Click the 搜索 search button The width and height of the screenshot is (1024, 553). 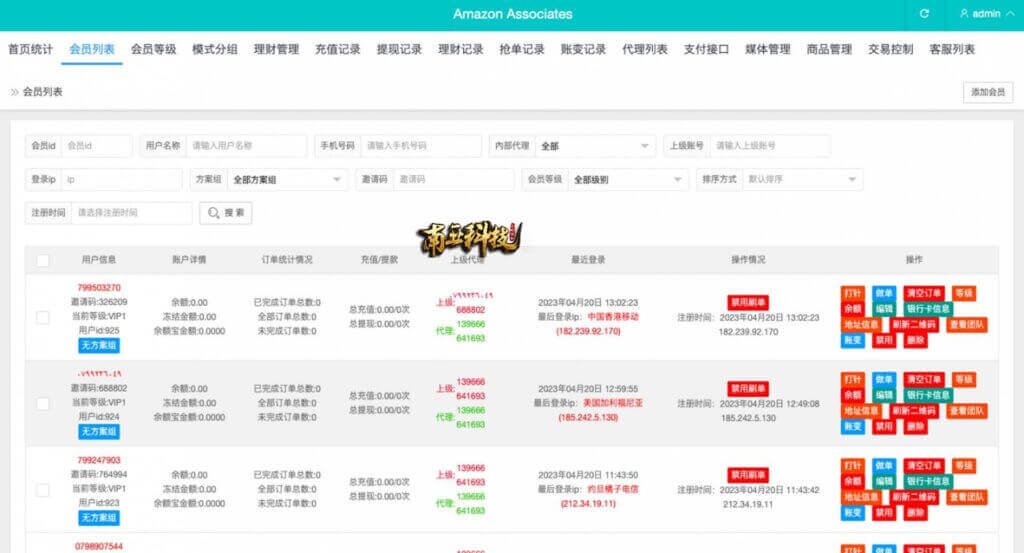click(226, 213)
